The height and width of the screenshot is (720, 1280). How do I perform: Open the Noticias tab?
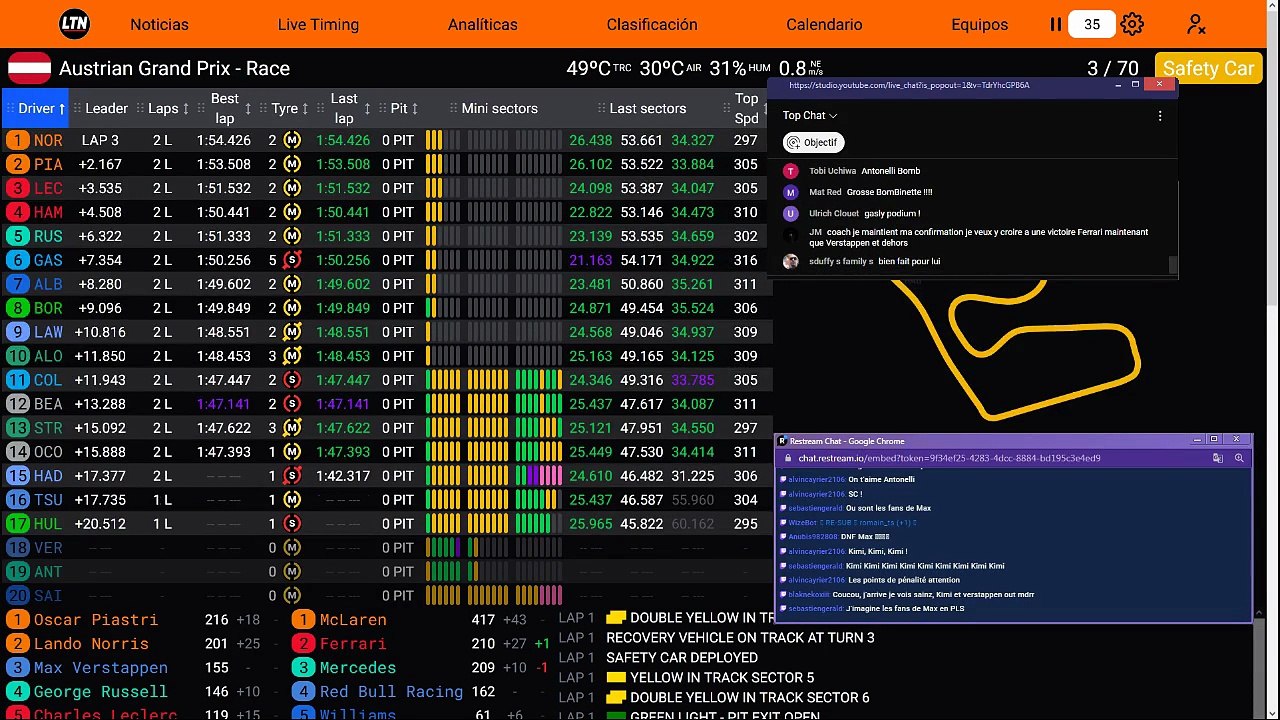pos(159,24)
